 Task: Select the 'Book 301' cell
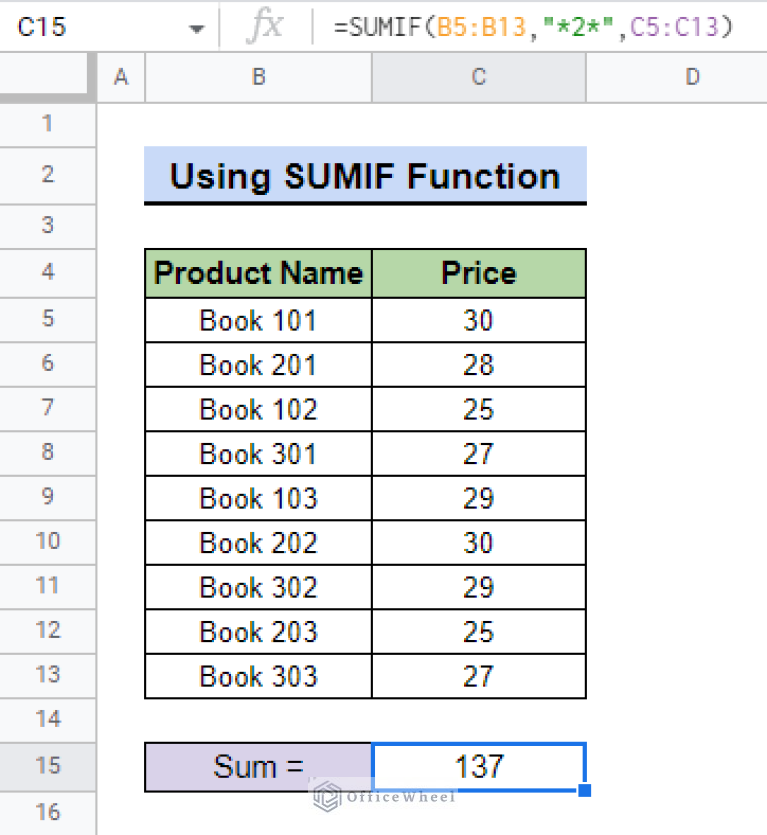click(x=258, y=454)
